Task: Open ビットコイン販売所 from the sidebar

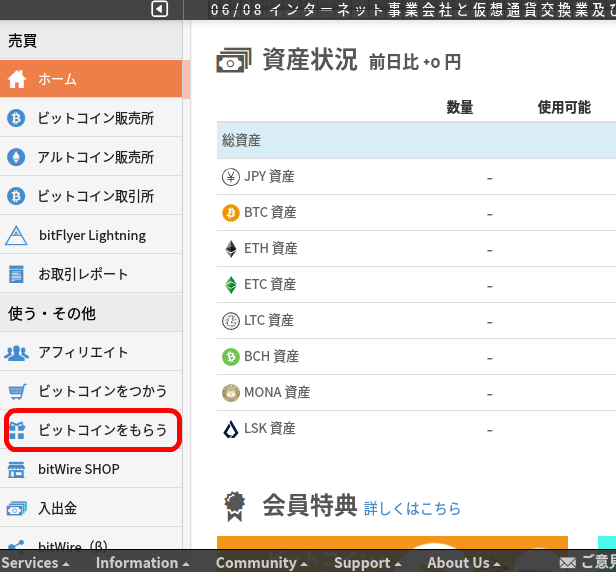Action: [91, 118]
